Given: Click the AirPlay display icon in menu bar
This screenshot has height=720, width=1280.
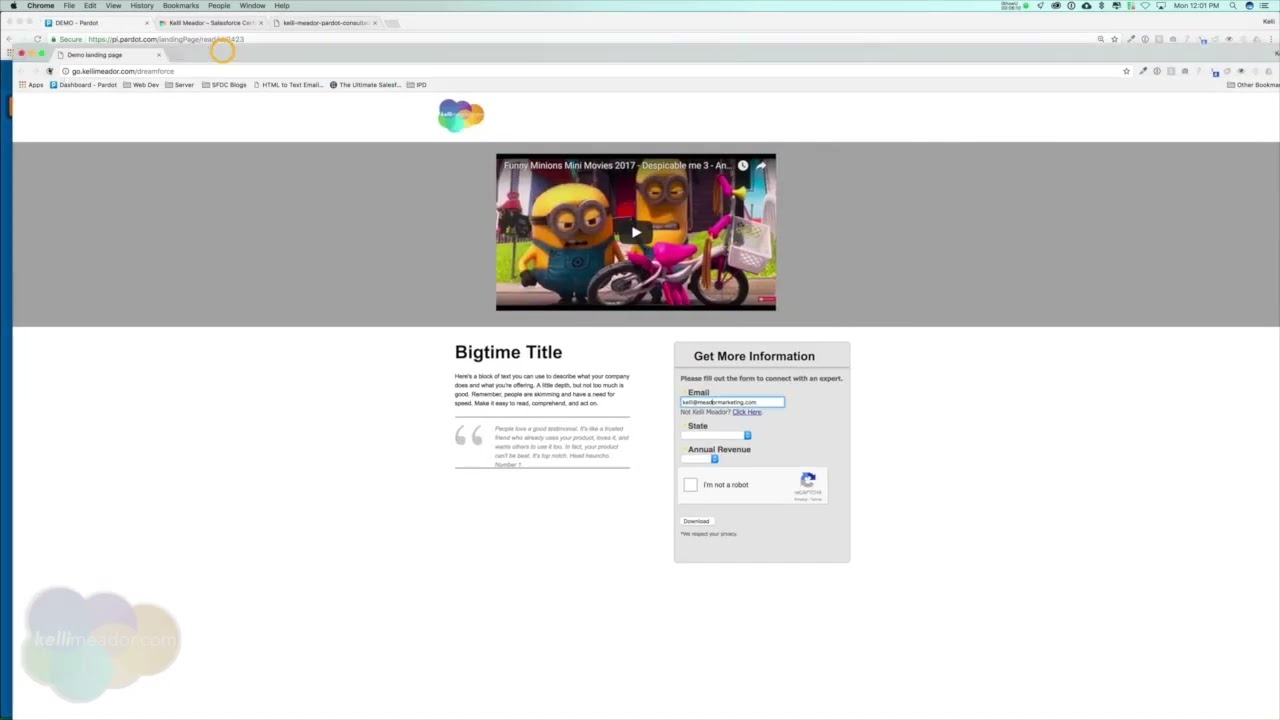Looking at the screenshot, I should (1161, 6).
